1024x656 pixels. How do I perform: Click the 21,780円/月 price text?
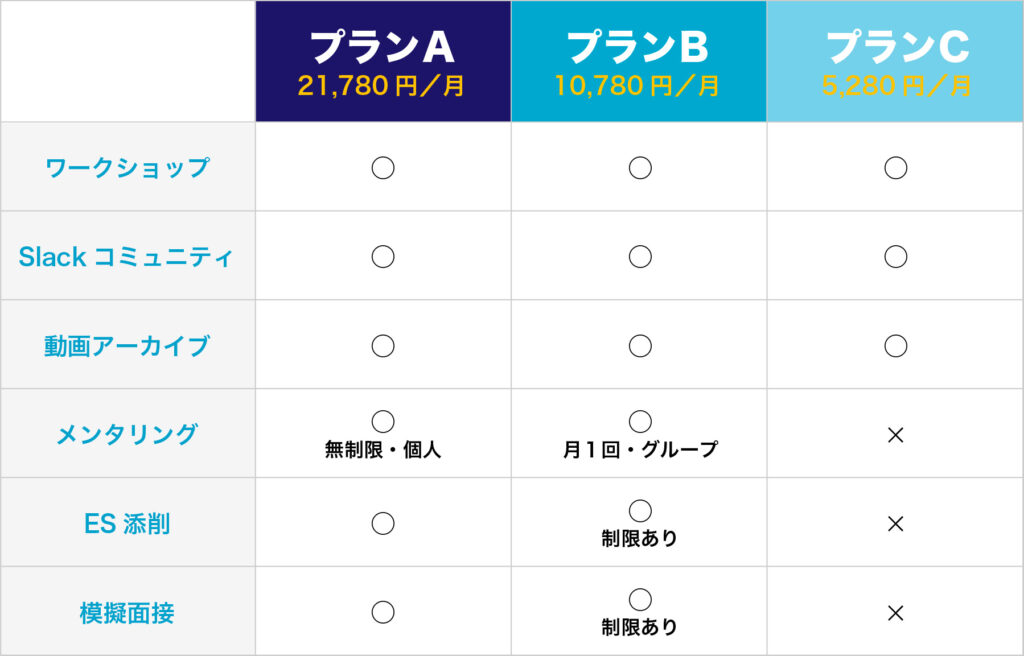pos(381,86)
